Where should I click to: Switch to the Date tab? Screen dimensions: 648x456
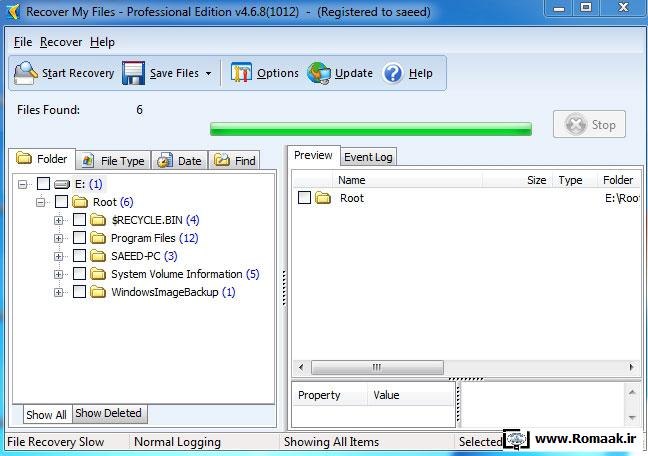[180, 160]
